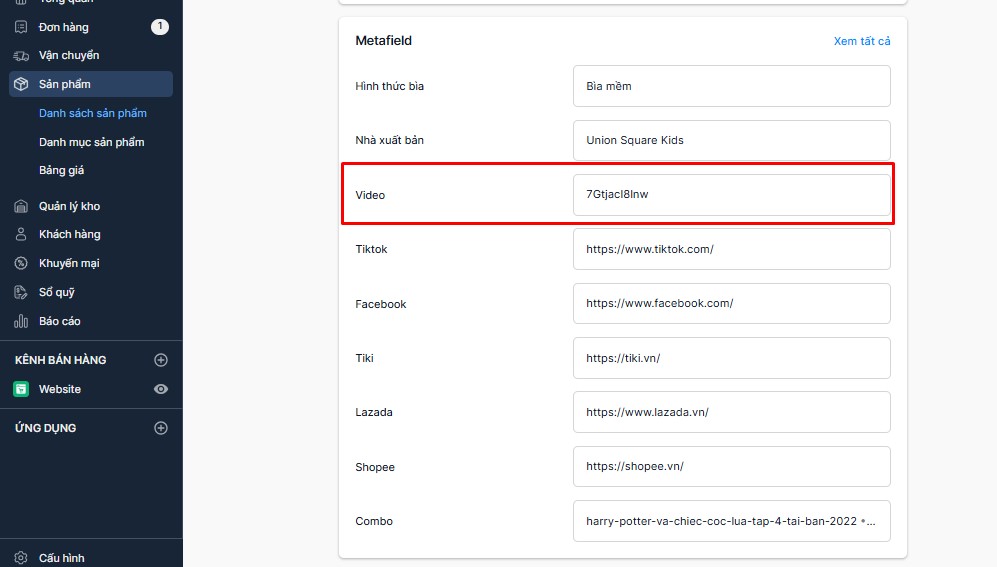Click the Hình thức bìa label
This screenshot has height=567, width=997.
pos(389,86)
